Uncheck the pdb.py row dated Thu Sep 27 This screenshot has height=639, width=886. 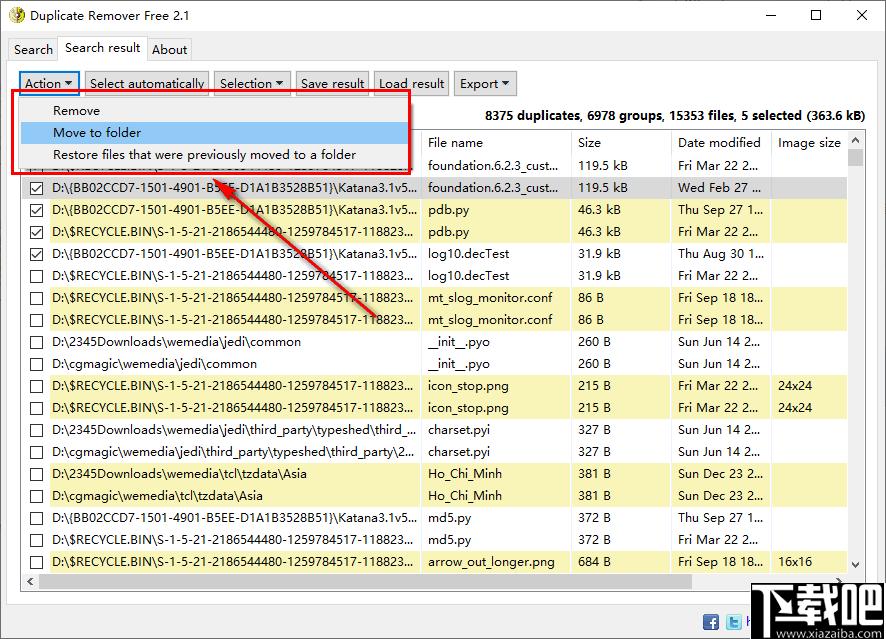[36, 210]
